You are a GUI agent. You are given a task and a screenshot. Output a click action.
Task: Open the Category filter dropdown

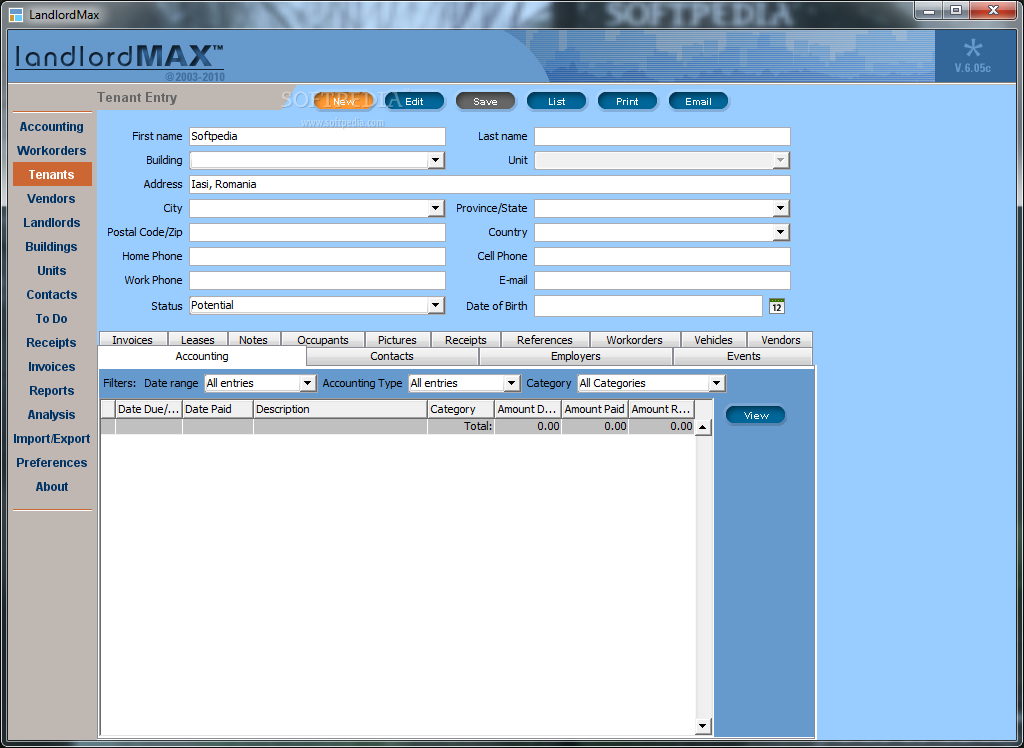click(717, 383)
